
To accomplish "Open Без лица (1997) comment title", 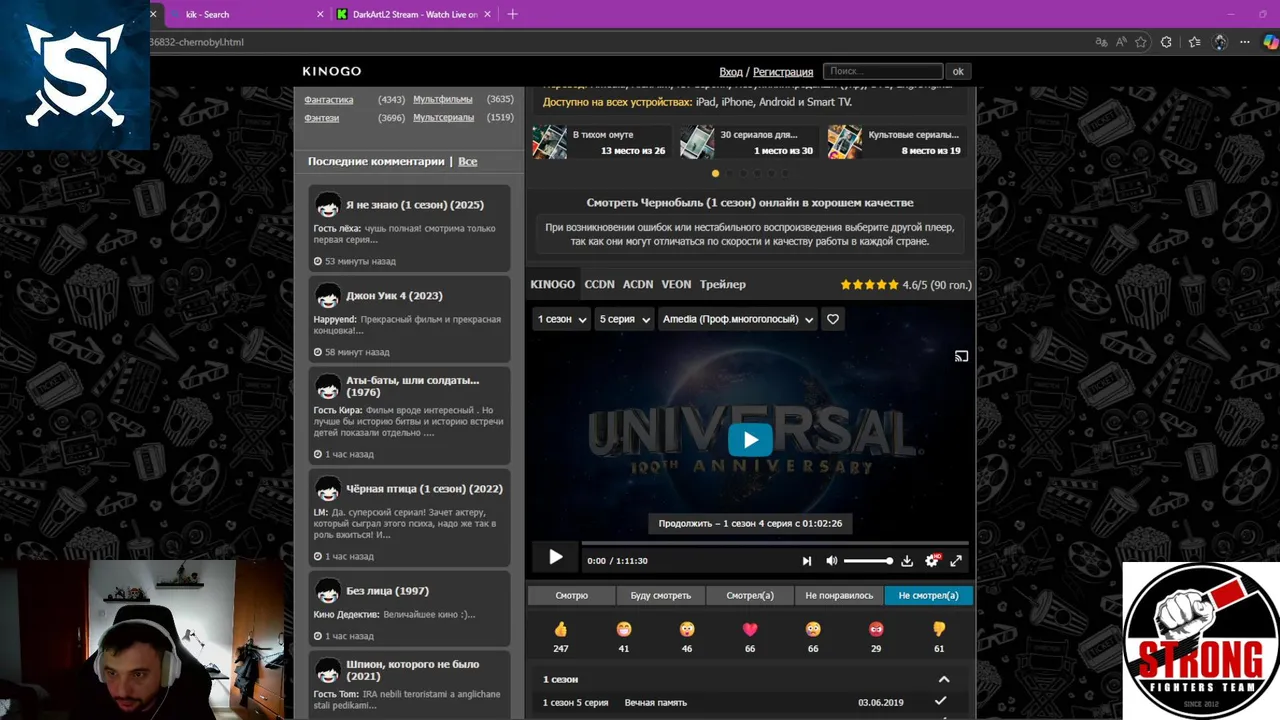I will coord(387,591).
